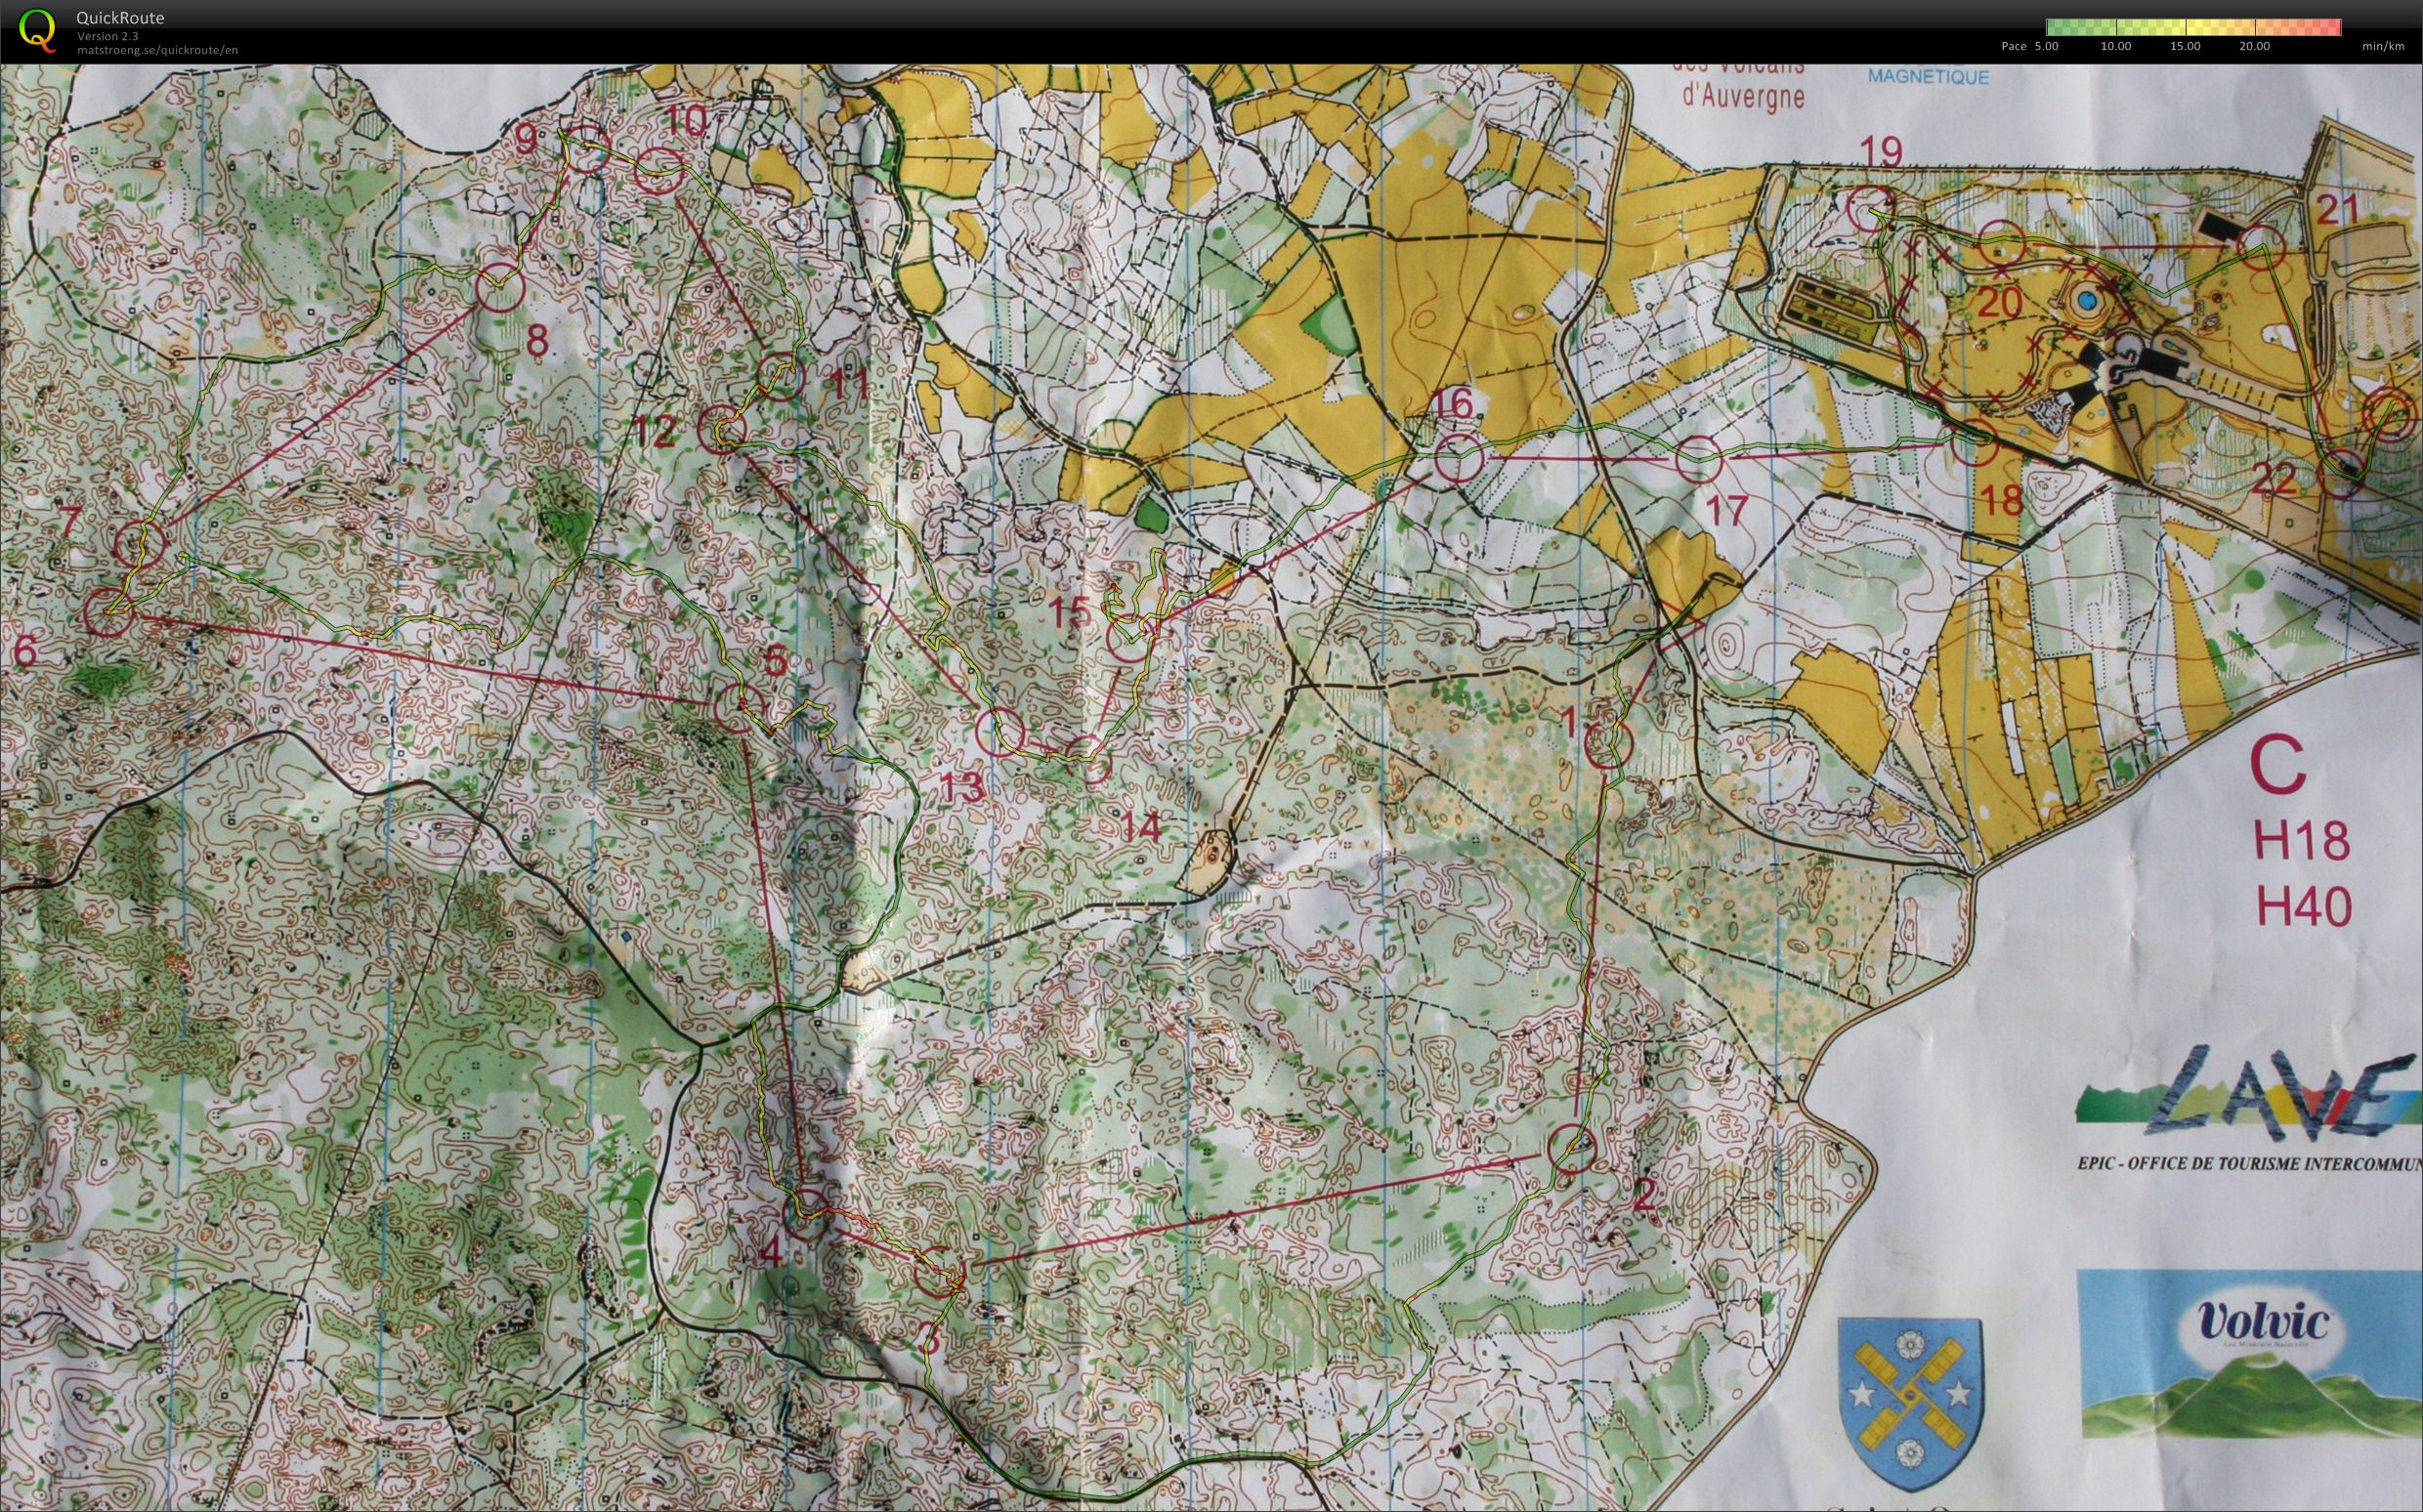Select control circle 6 on the map
The image size is (2423, 1512).
point(108,613)
